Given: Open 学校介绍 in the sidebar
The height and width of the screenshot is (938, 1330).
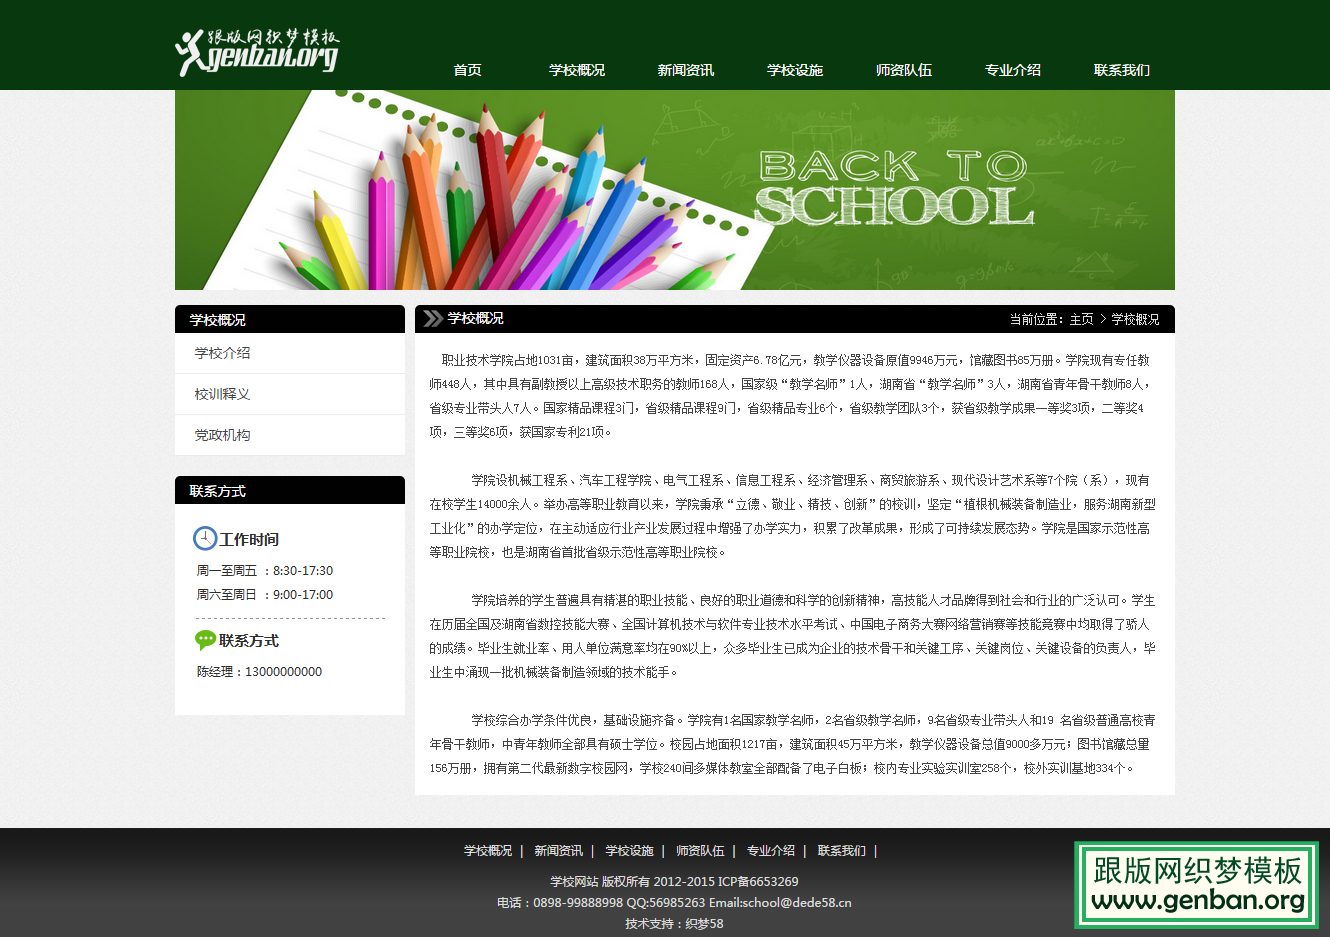Looking at the screenshot, I should (x=223, y=353).
